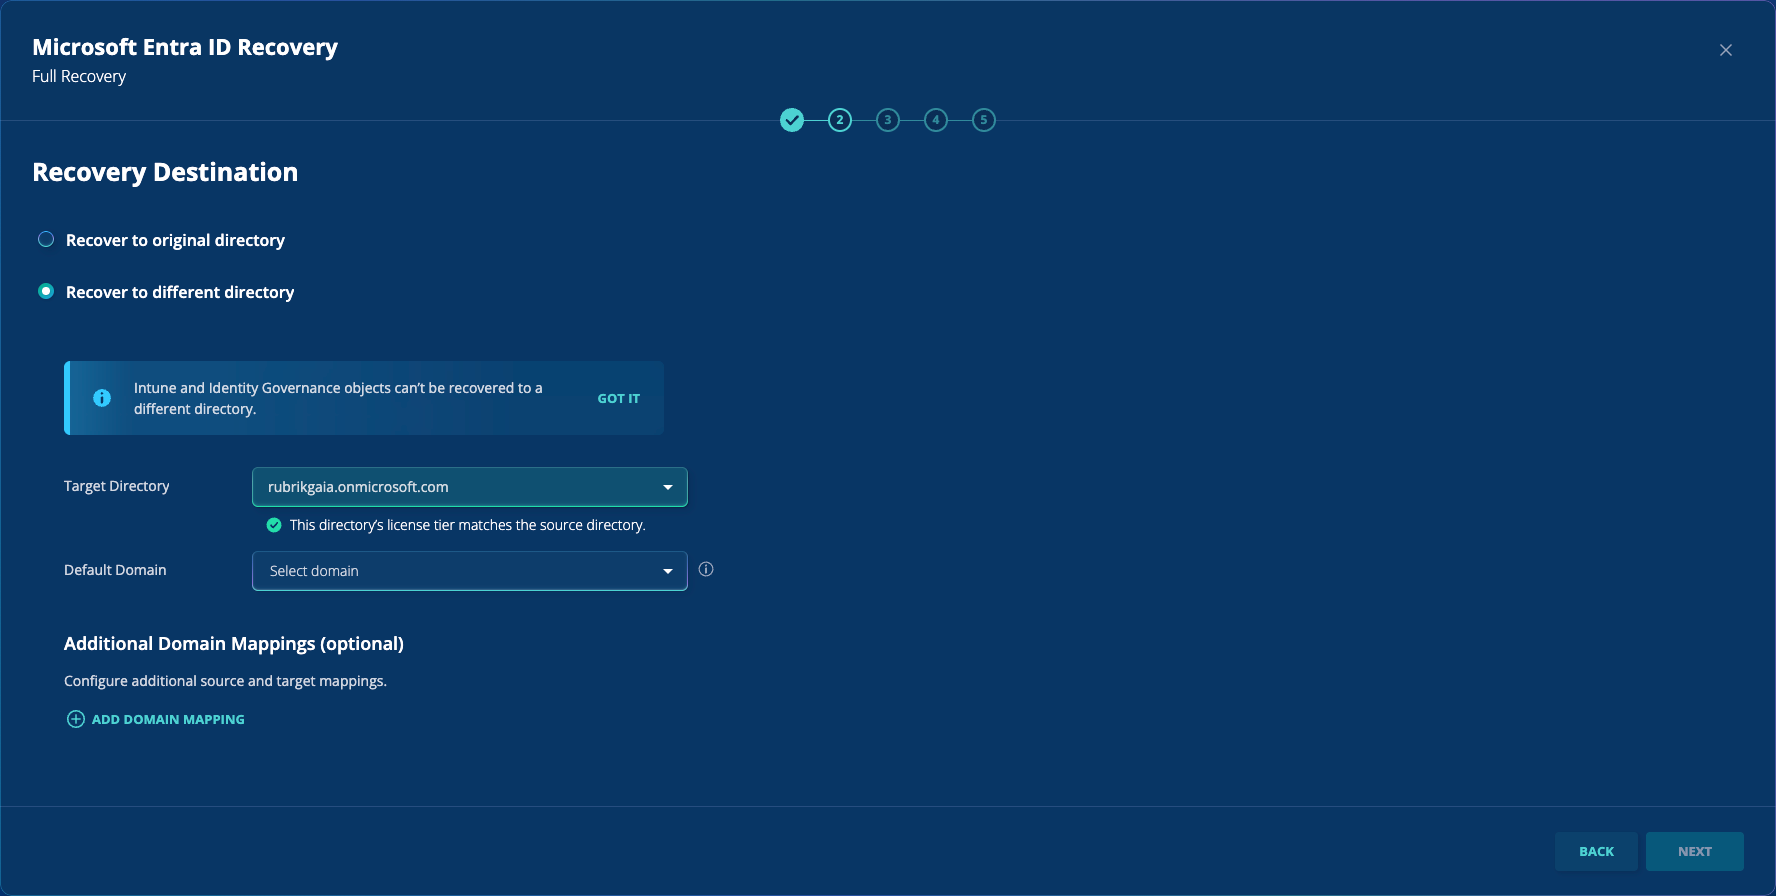Jump to step 5 in the wizard
1776x896 pixels.
click(984, 120)
